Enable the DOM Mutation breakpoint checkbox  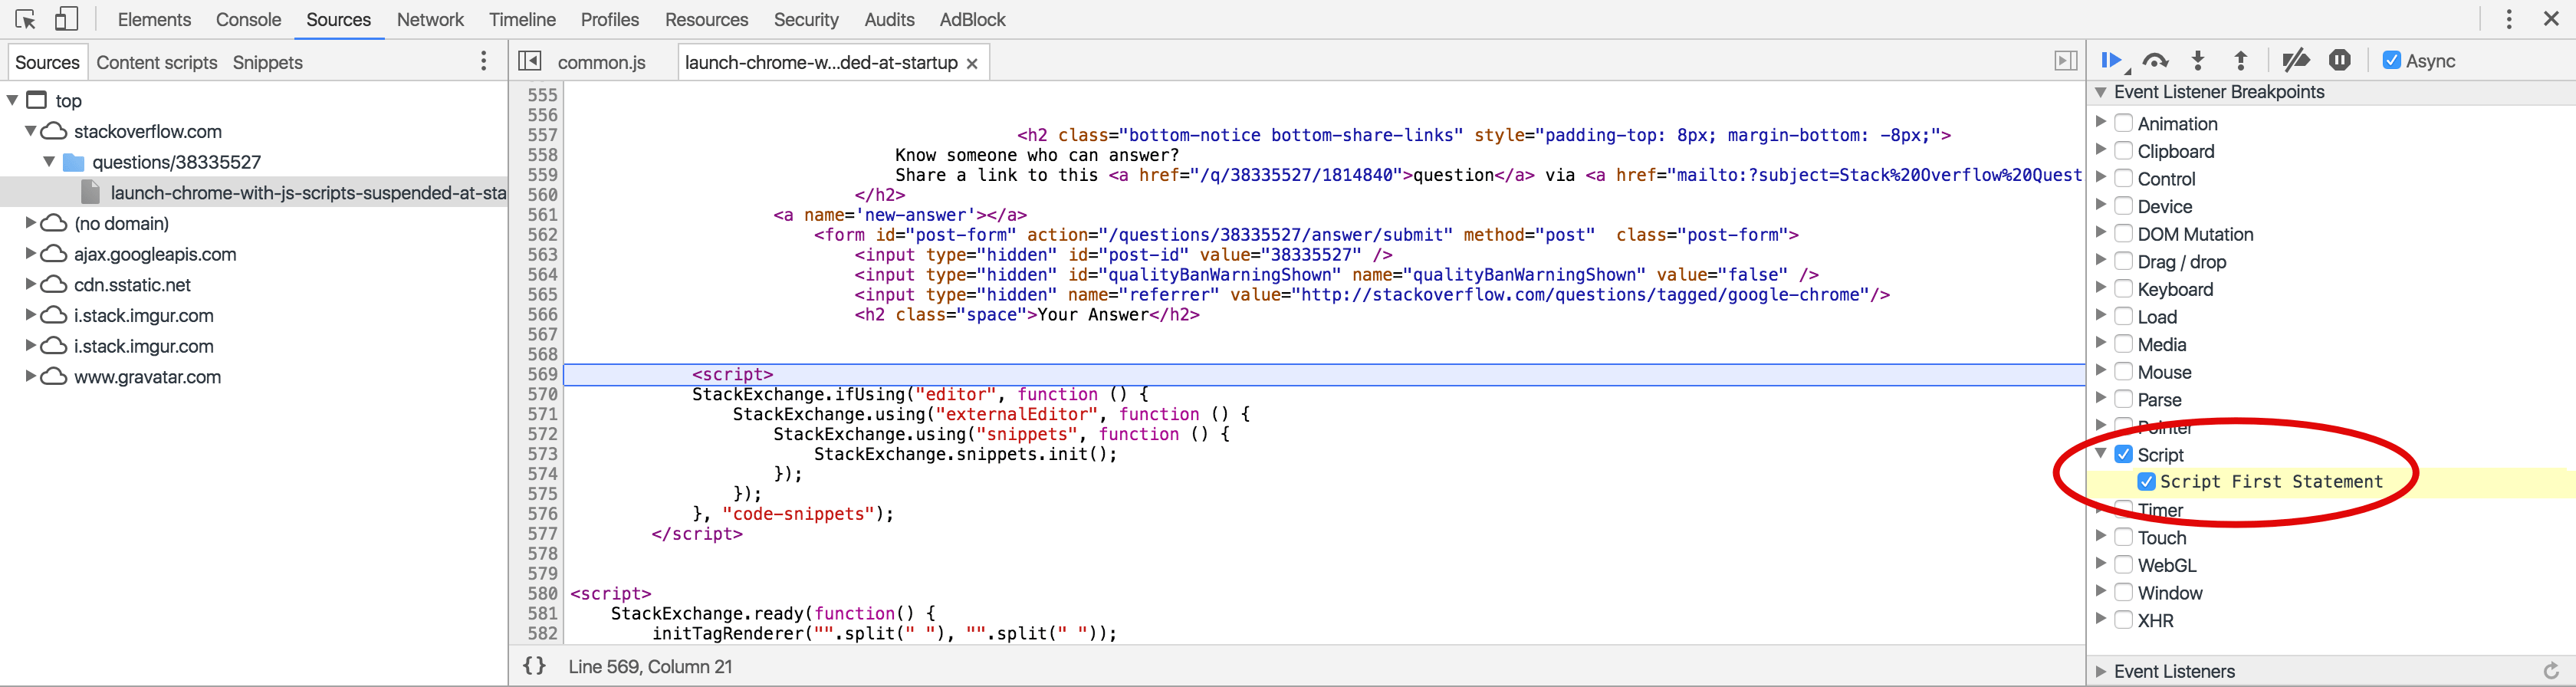pyautogui.click(x=2124, y=234)
